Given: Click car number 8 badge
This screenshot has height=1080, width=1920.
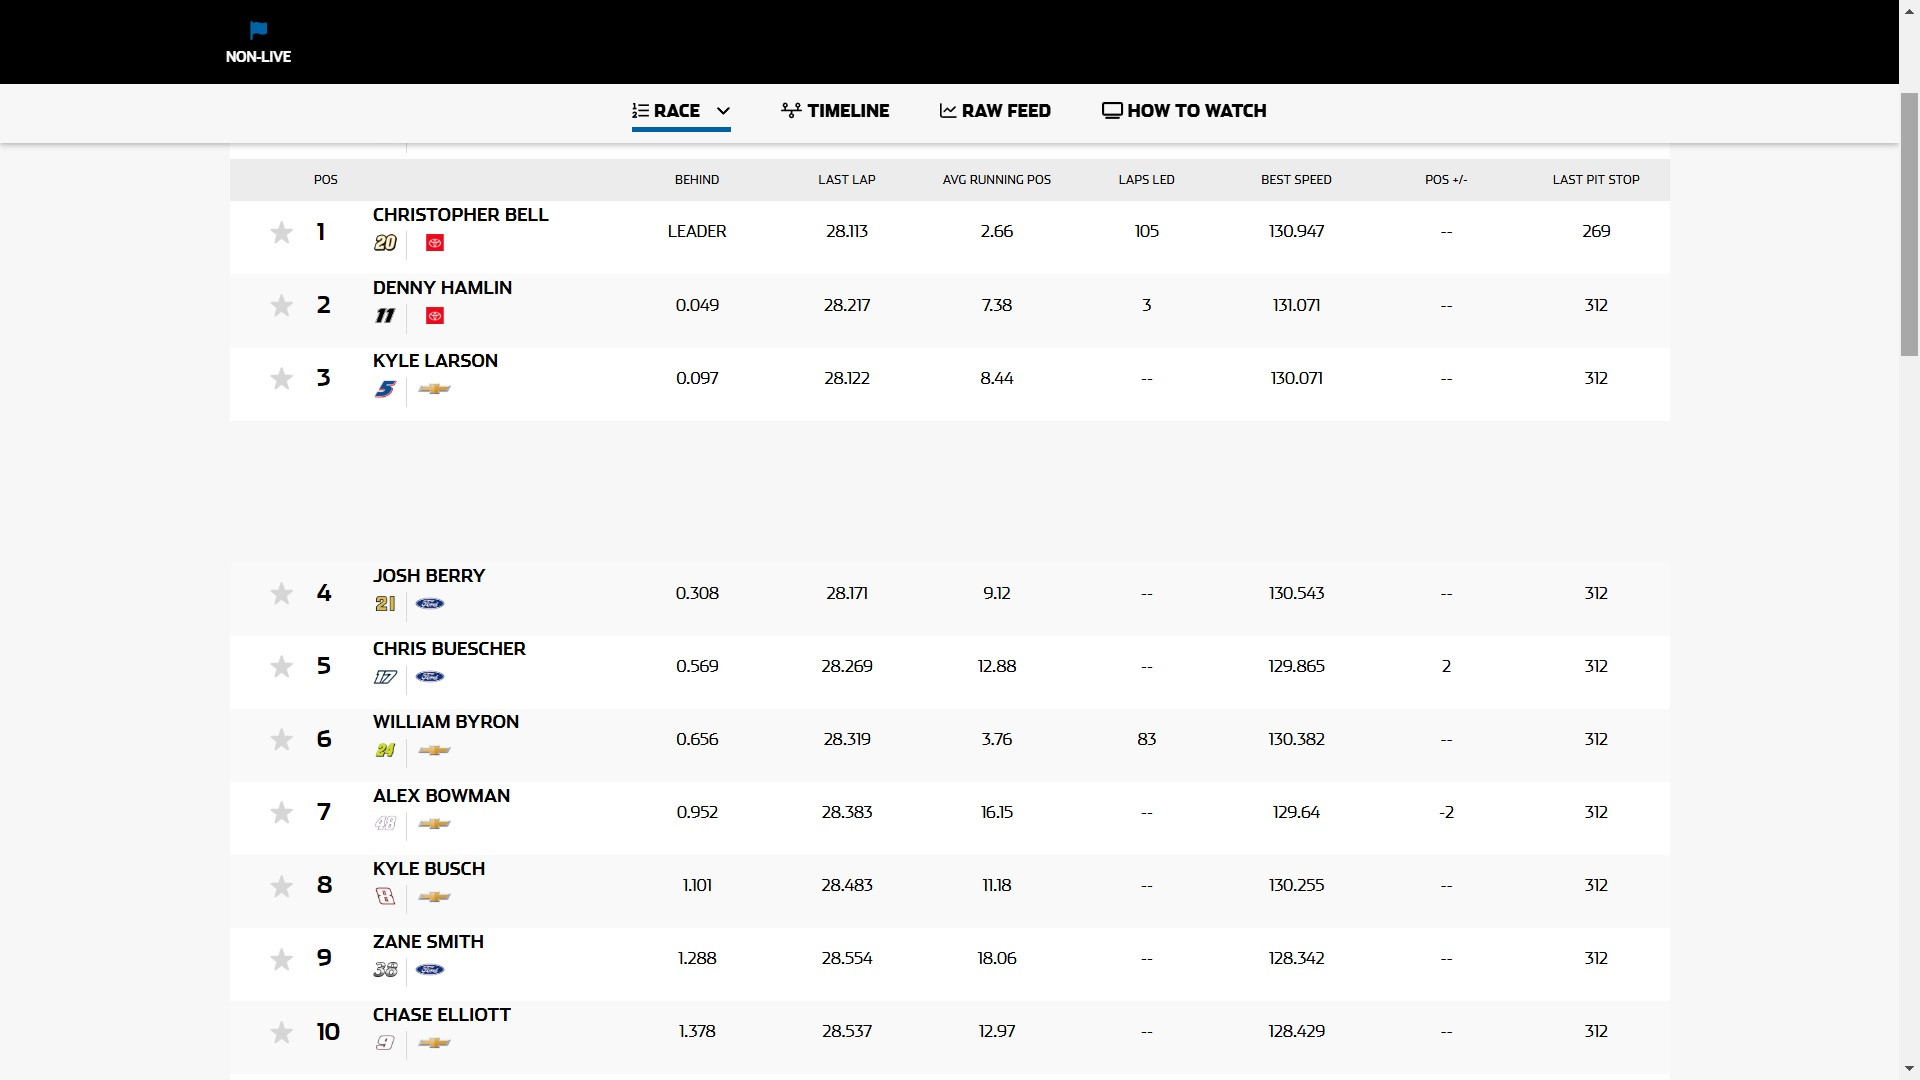Looking at the screenshot, I should point(385,897).
